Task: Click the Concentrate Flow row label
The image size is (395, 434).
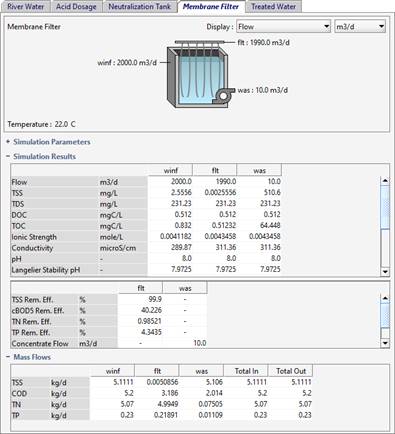Action: (40, 344)
